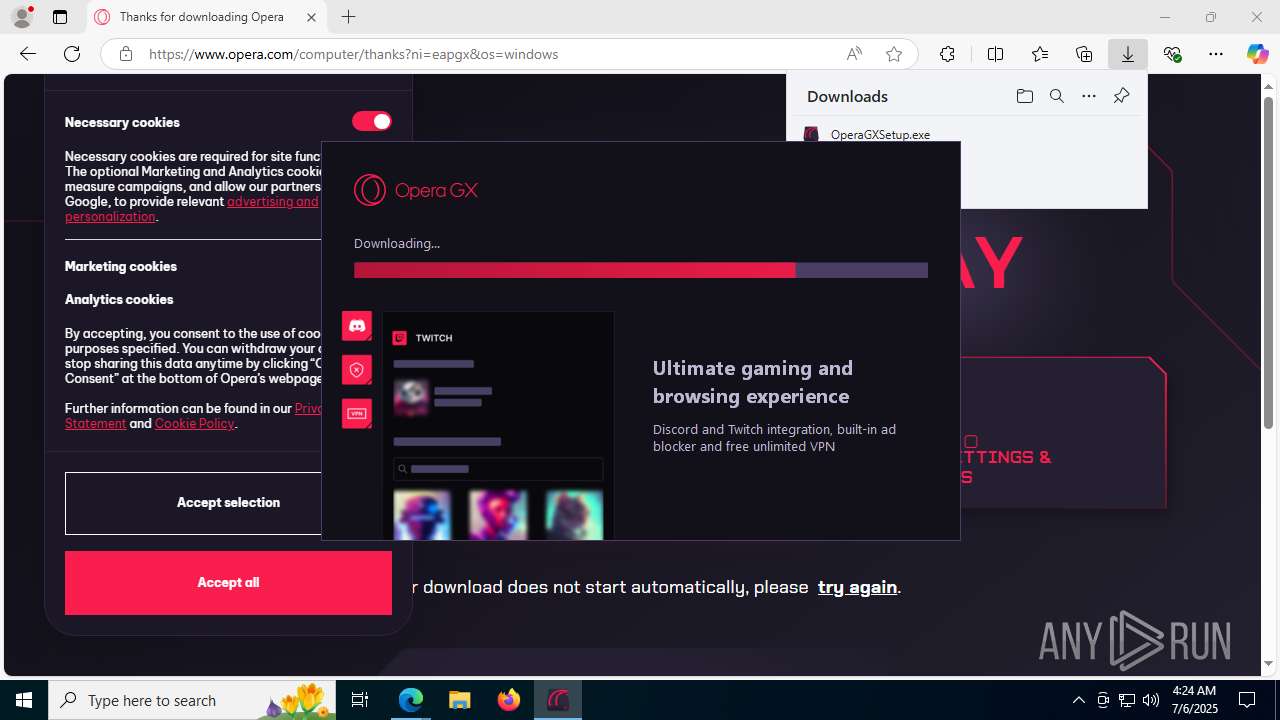
Task: Click the Marketing cookies label
Action: (121, 266)
